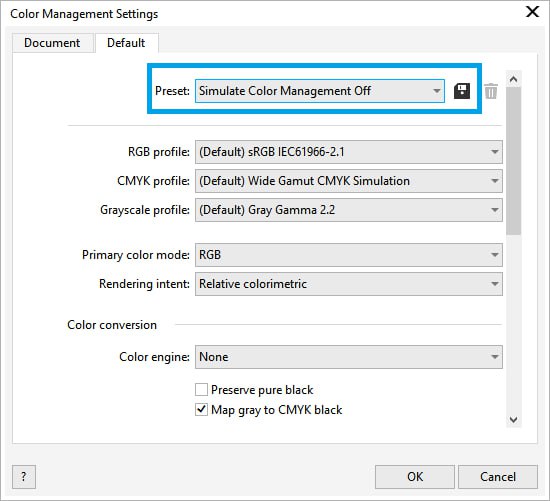Image resolution: width=550 pixels, height=501 pixels.
Task: Click the scroll down arrow in the settings panel
Action: pyautogui.click(x=514, y=420)
